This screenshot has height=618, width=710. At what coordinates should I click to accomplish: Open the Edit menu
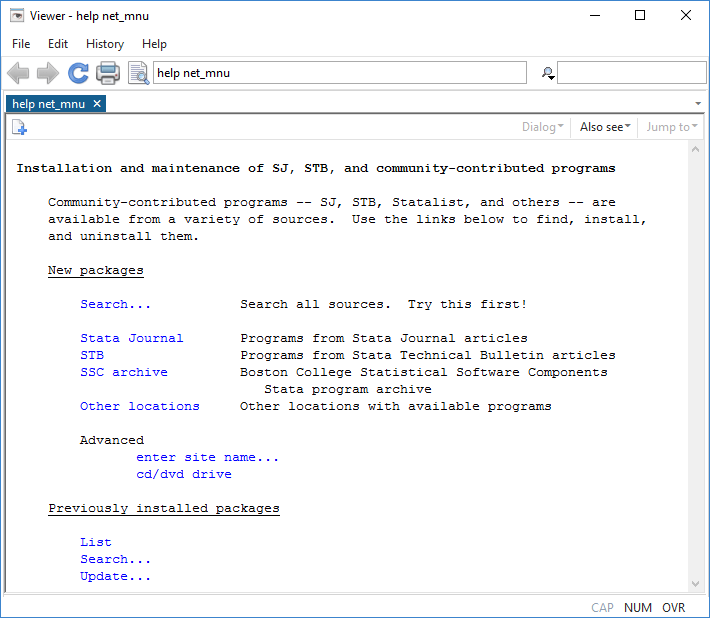[58, 44]
